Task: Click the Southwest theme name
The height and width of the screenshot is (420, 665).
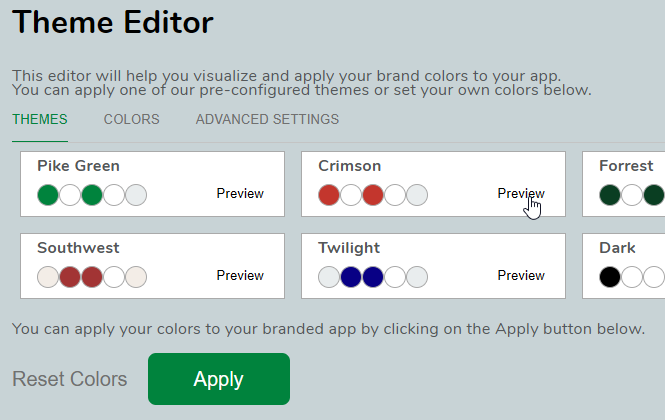Action: 80,248
